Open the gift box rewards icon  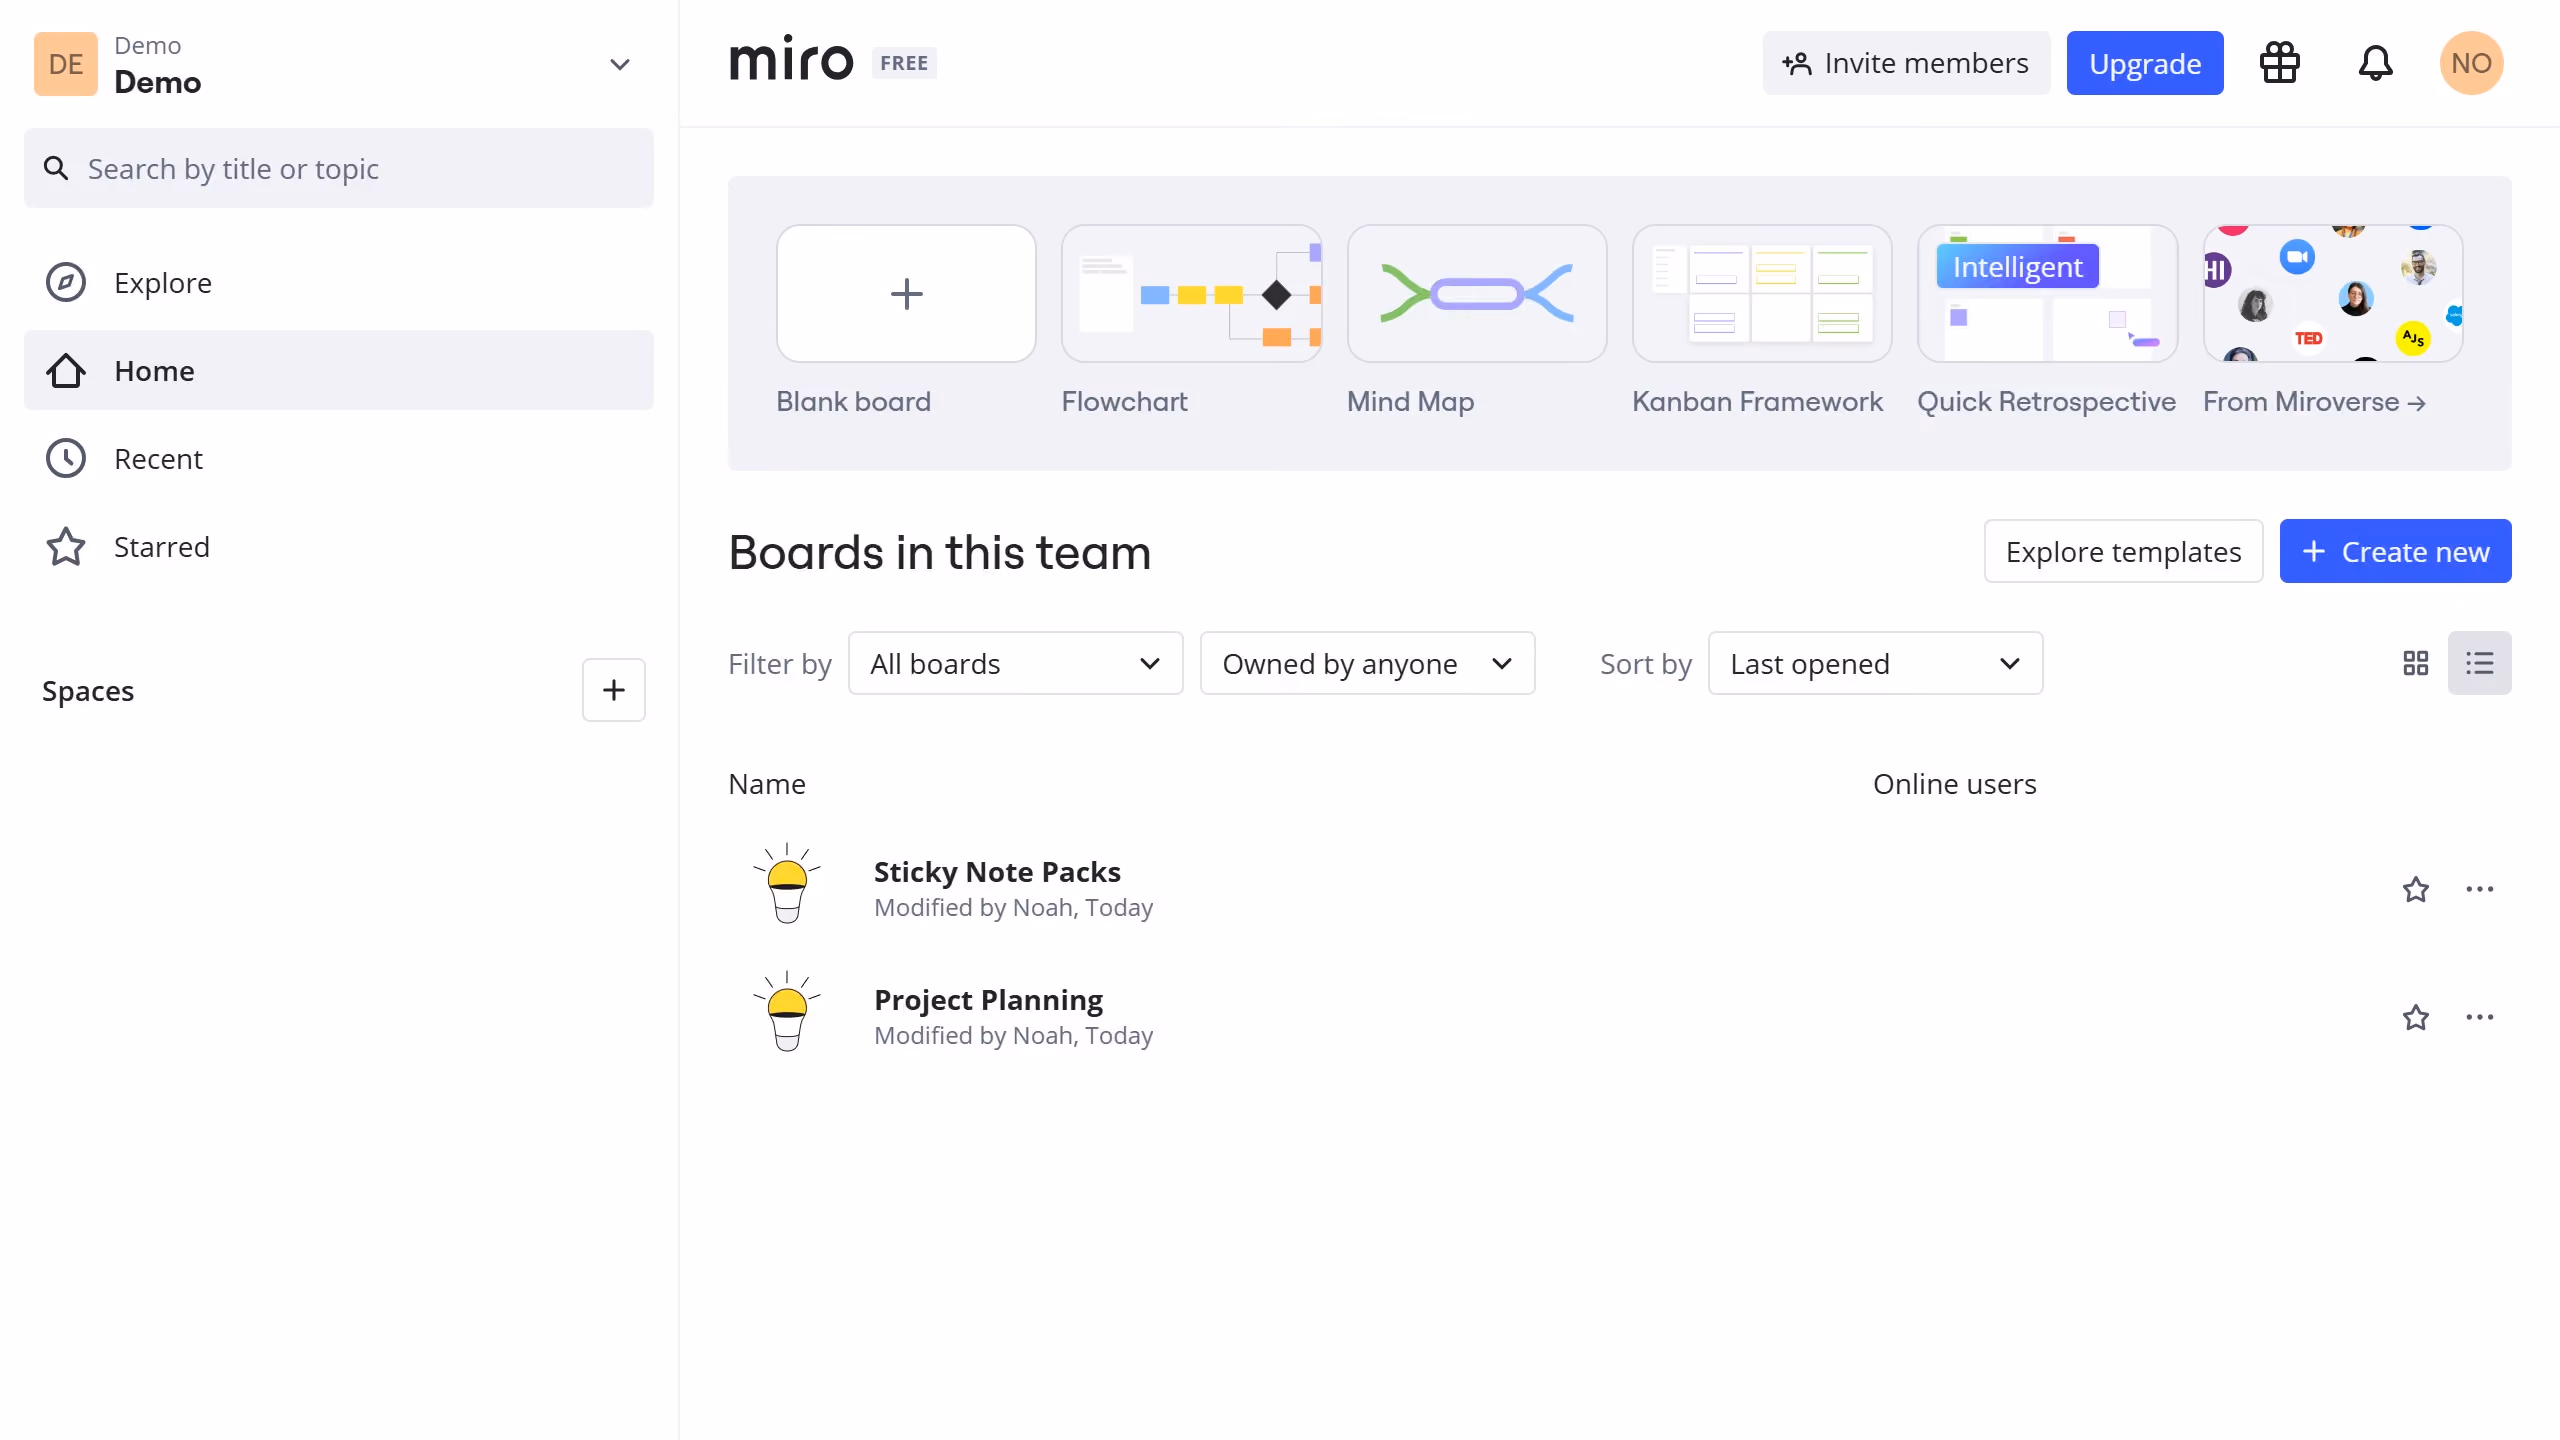tap(2280, 63)
